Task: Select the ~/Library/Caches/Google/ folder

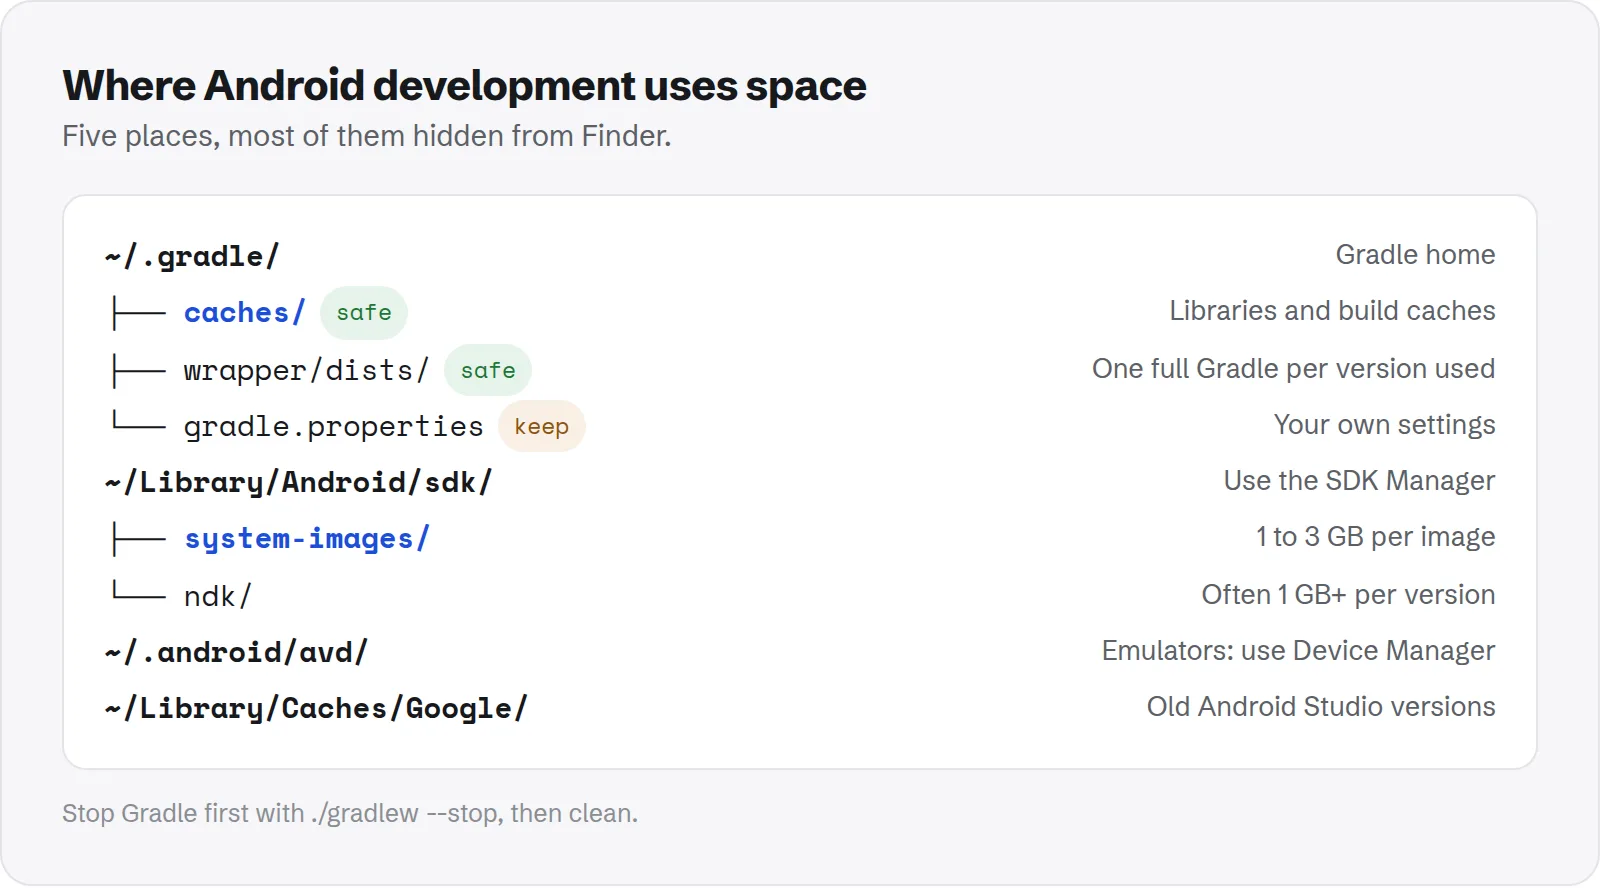Action: click(316, 708)
